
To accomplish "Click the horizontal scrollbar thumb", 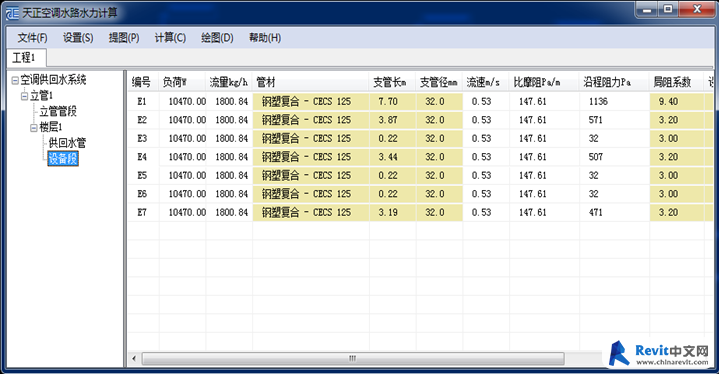I will tap(353, 358).
